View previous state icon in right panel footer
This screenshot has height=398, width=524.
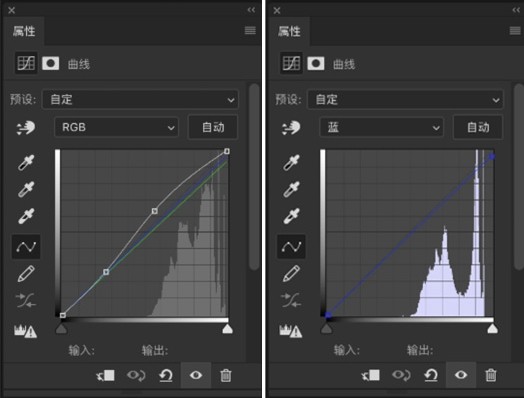(401, 376)
